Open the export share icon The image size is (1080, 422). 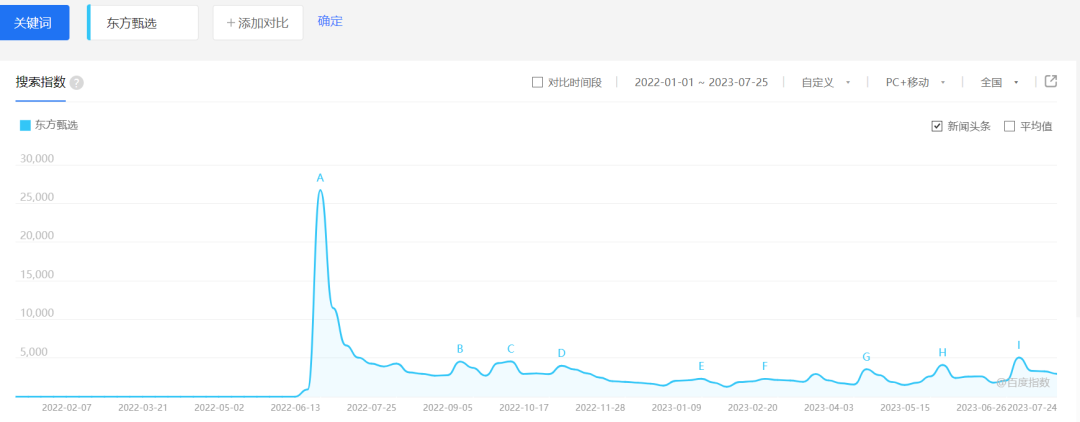tap(1050, 81)
